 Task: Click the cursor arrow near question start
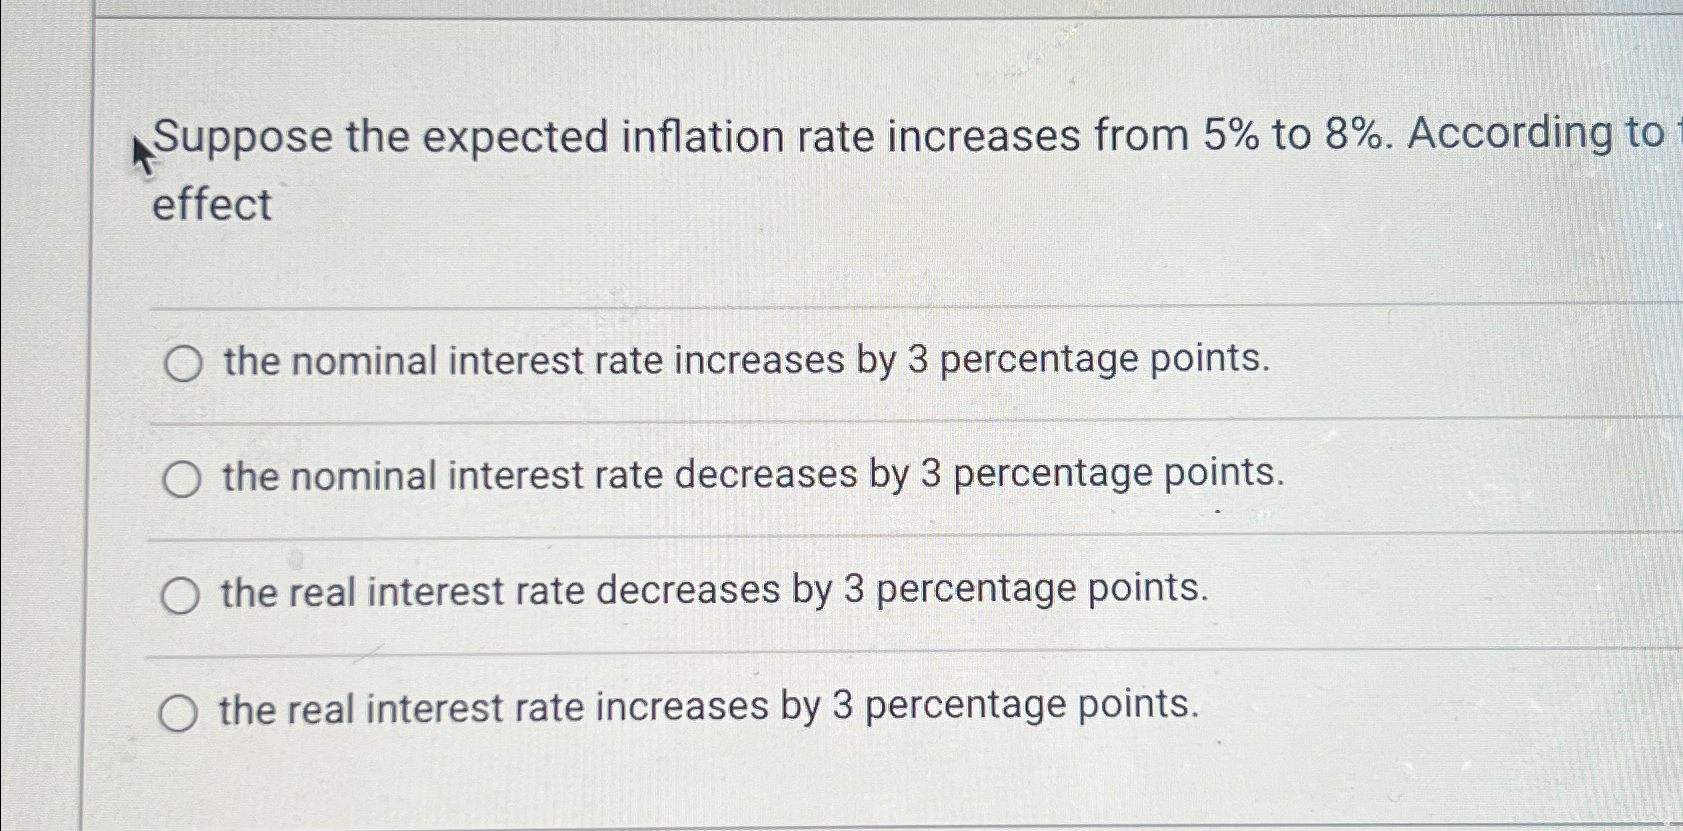point(140,150)
